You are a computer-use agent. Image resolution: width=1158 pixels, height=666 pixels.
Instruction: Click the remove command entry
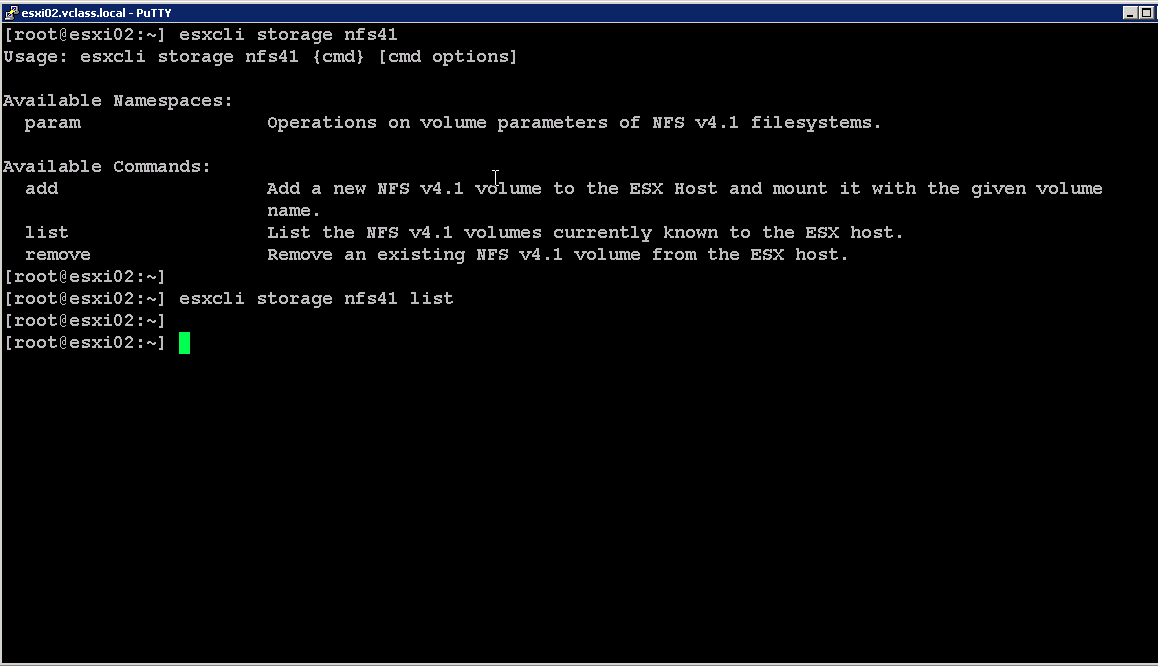[57, 254]
